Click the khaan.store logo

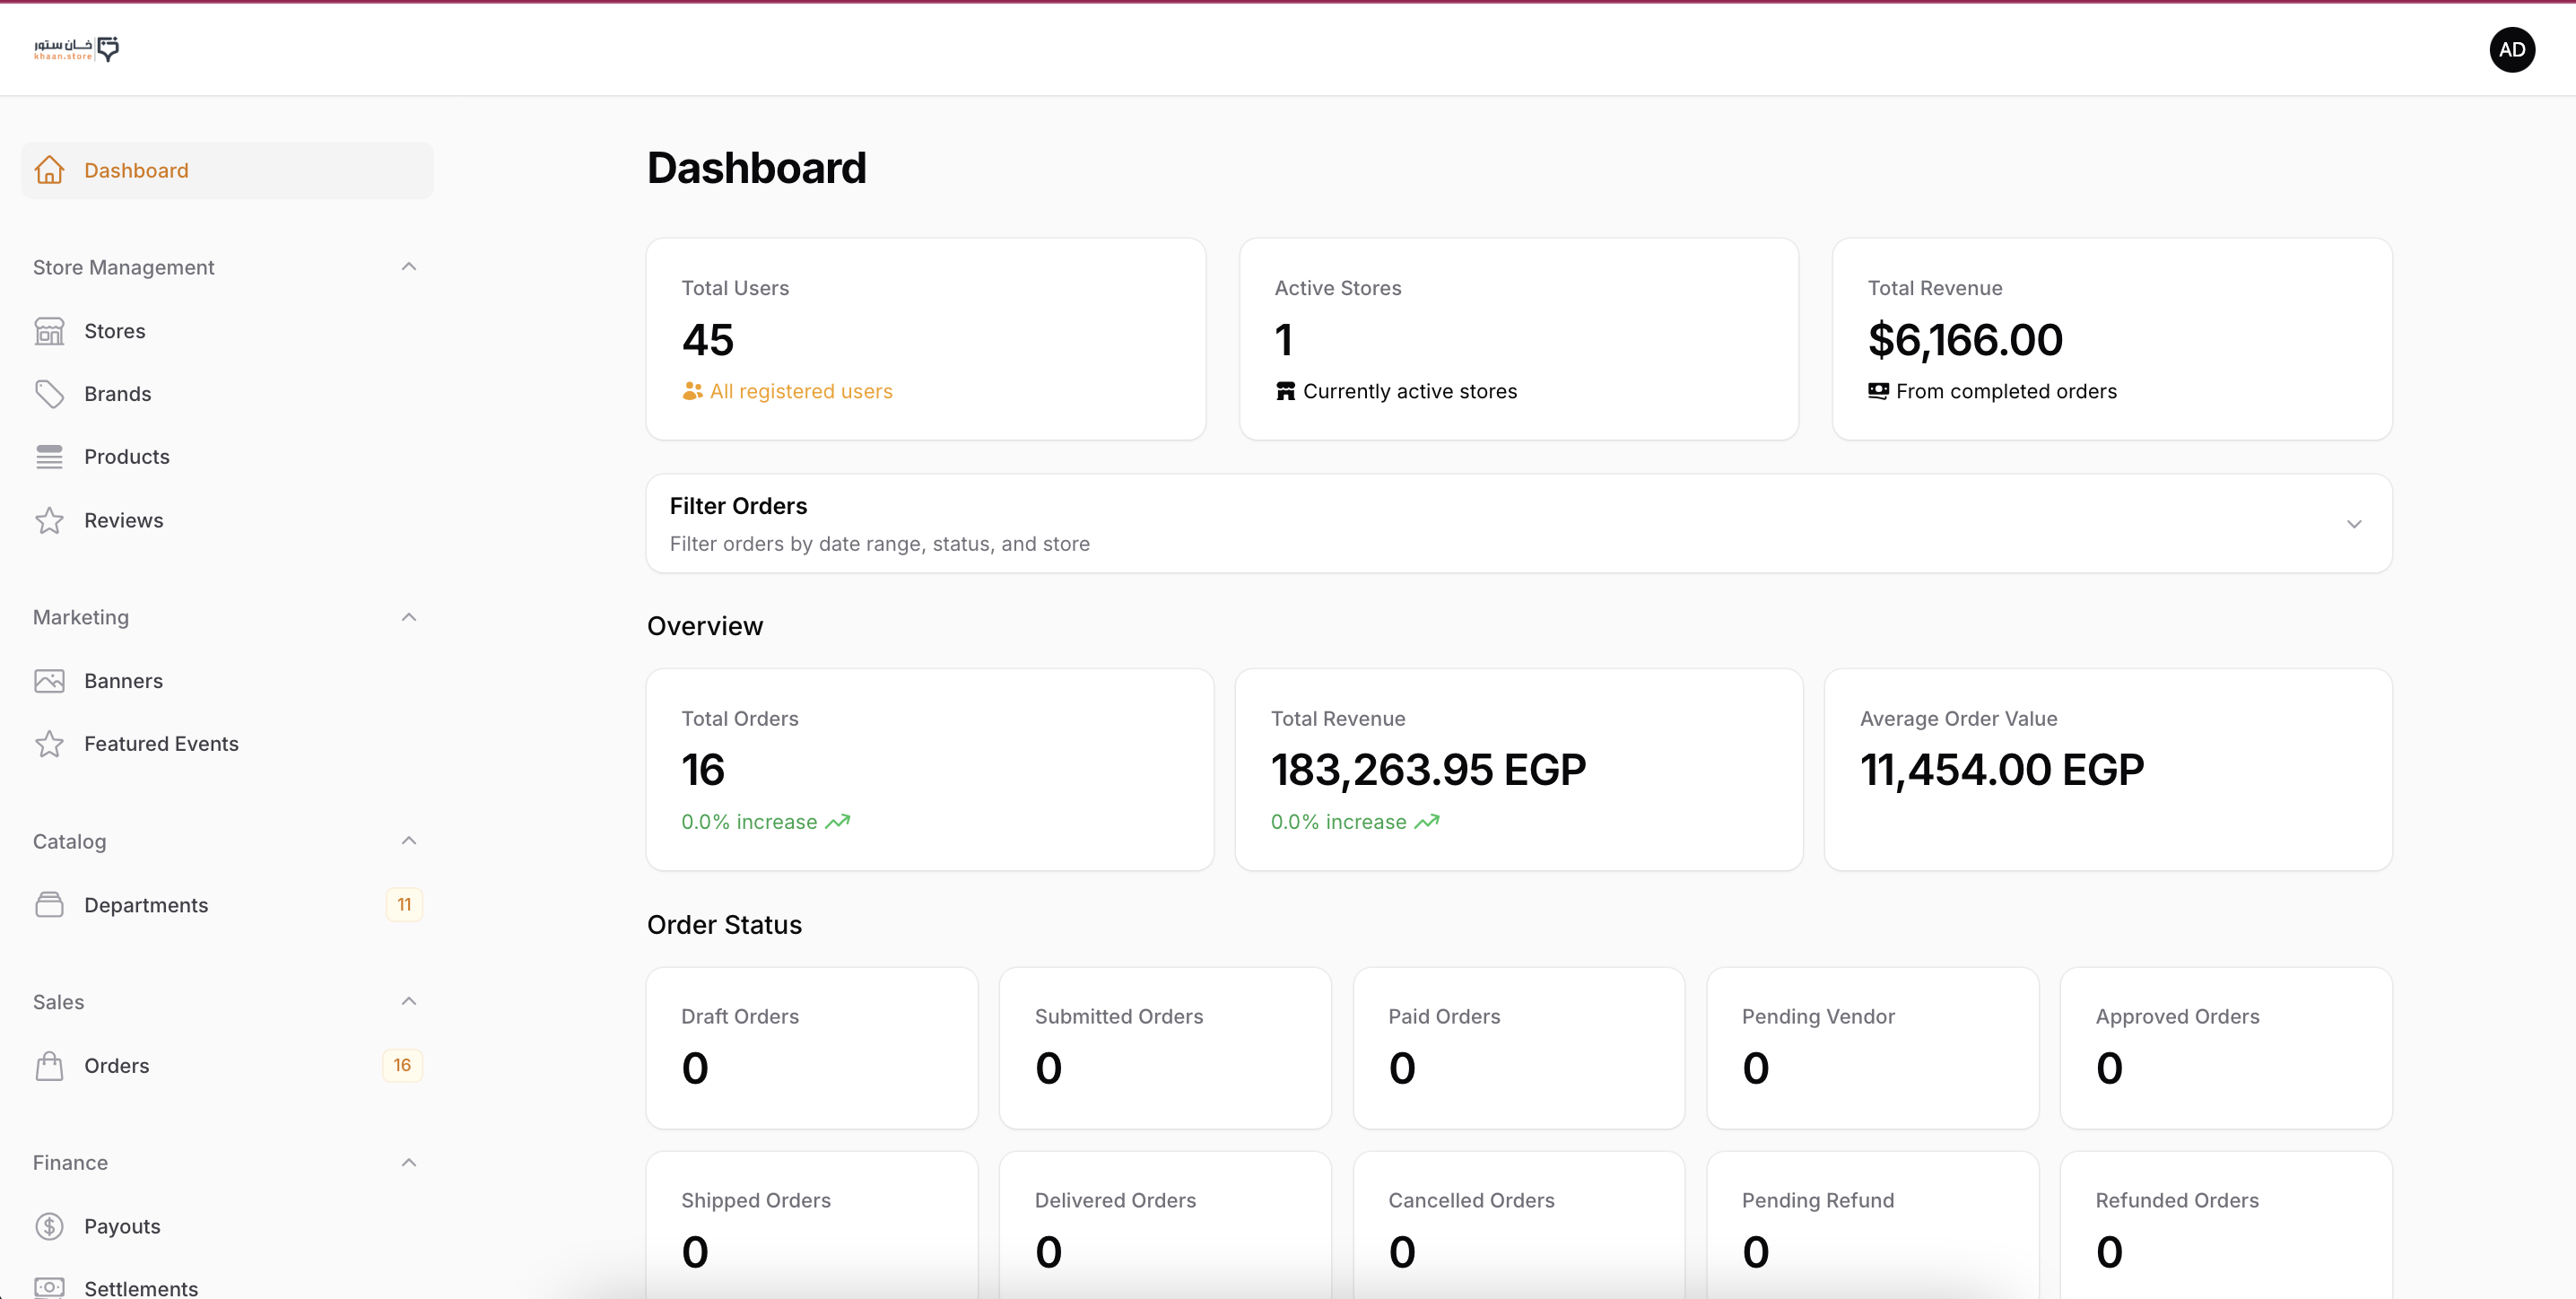tap(76, 49)
